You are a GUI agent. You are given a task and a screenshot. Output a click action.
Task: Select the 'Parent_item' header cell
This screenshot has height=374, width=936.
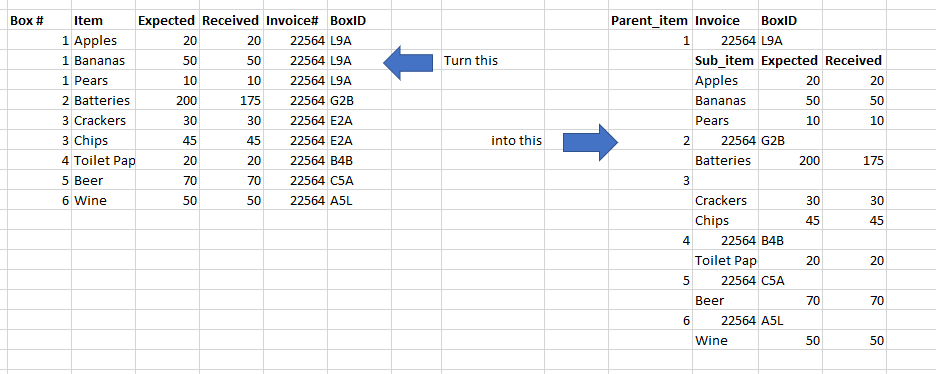[651, 21]
